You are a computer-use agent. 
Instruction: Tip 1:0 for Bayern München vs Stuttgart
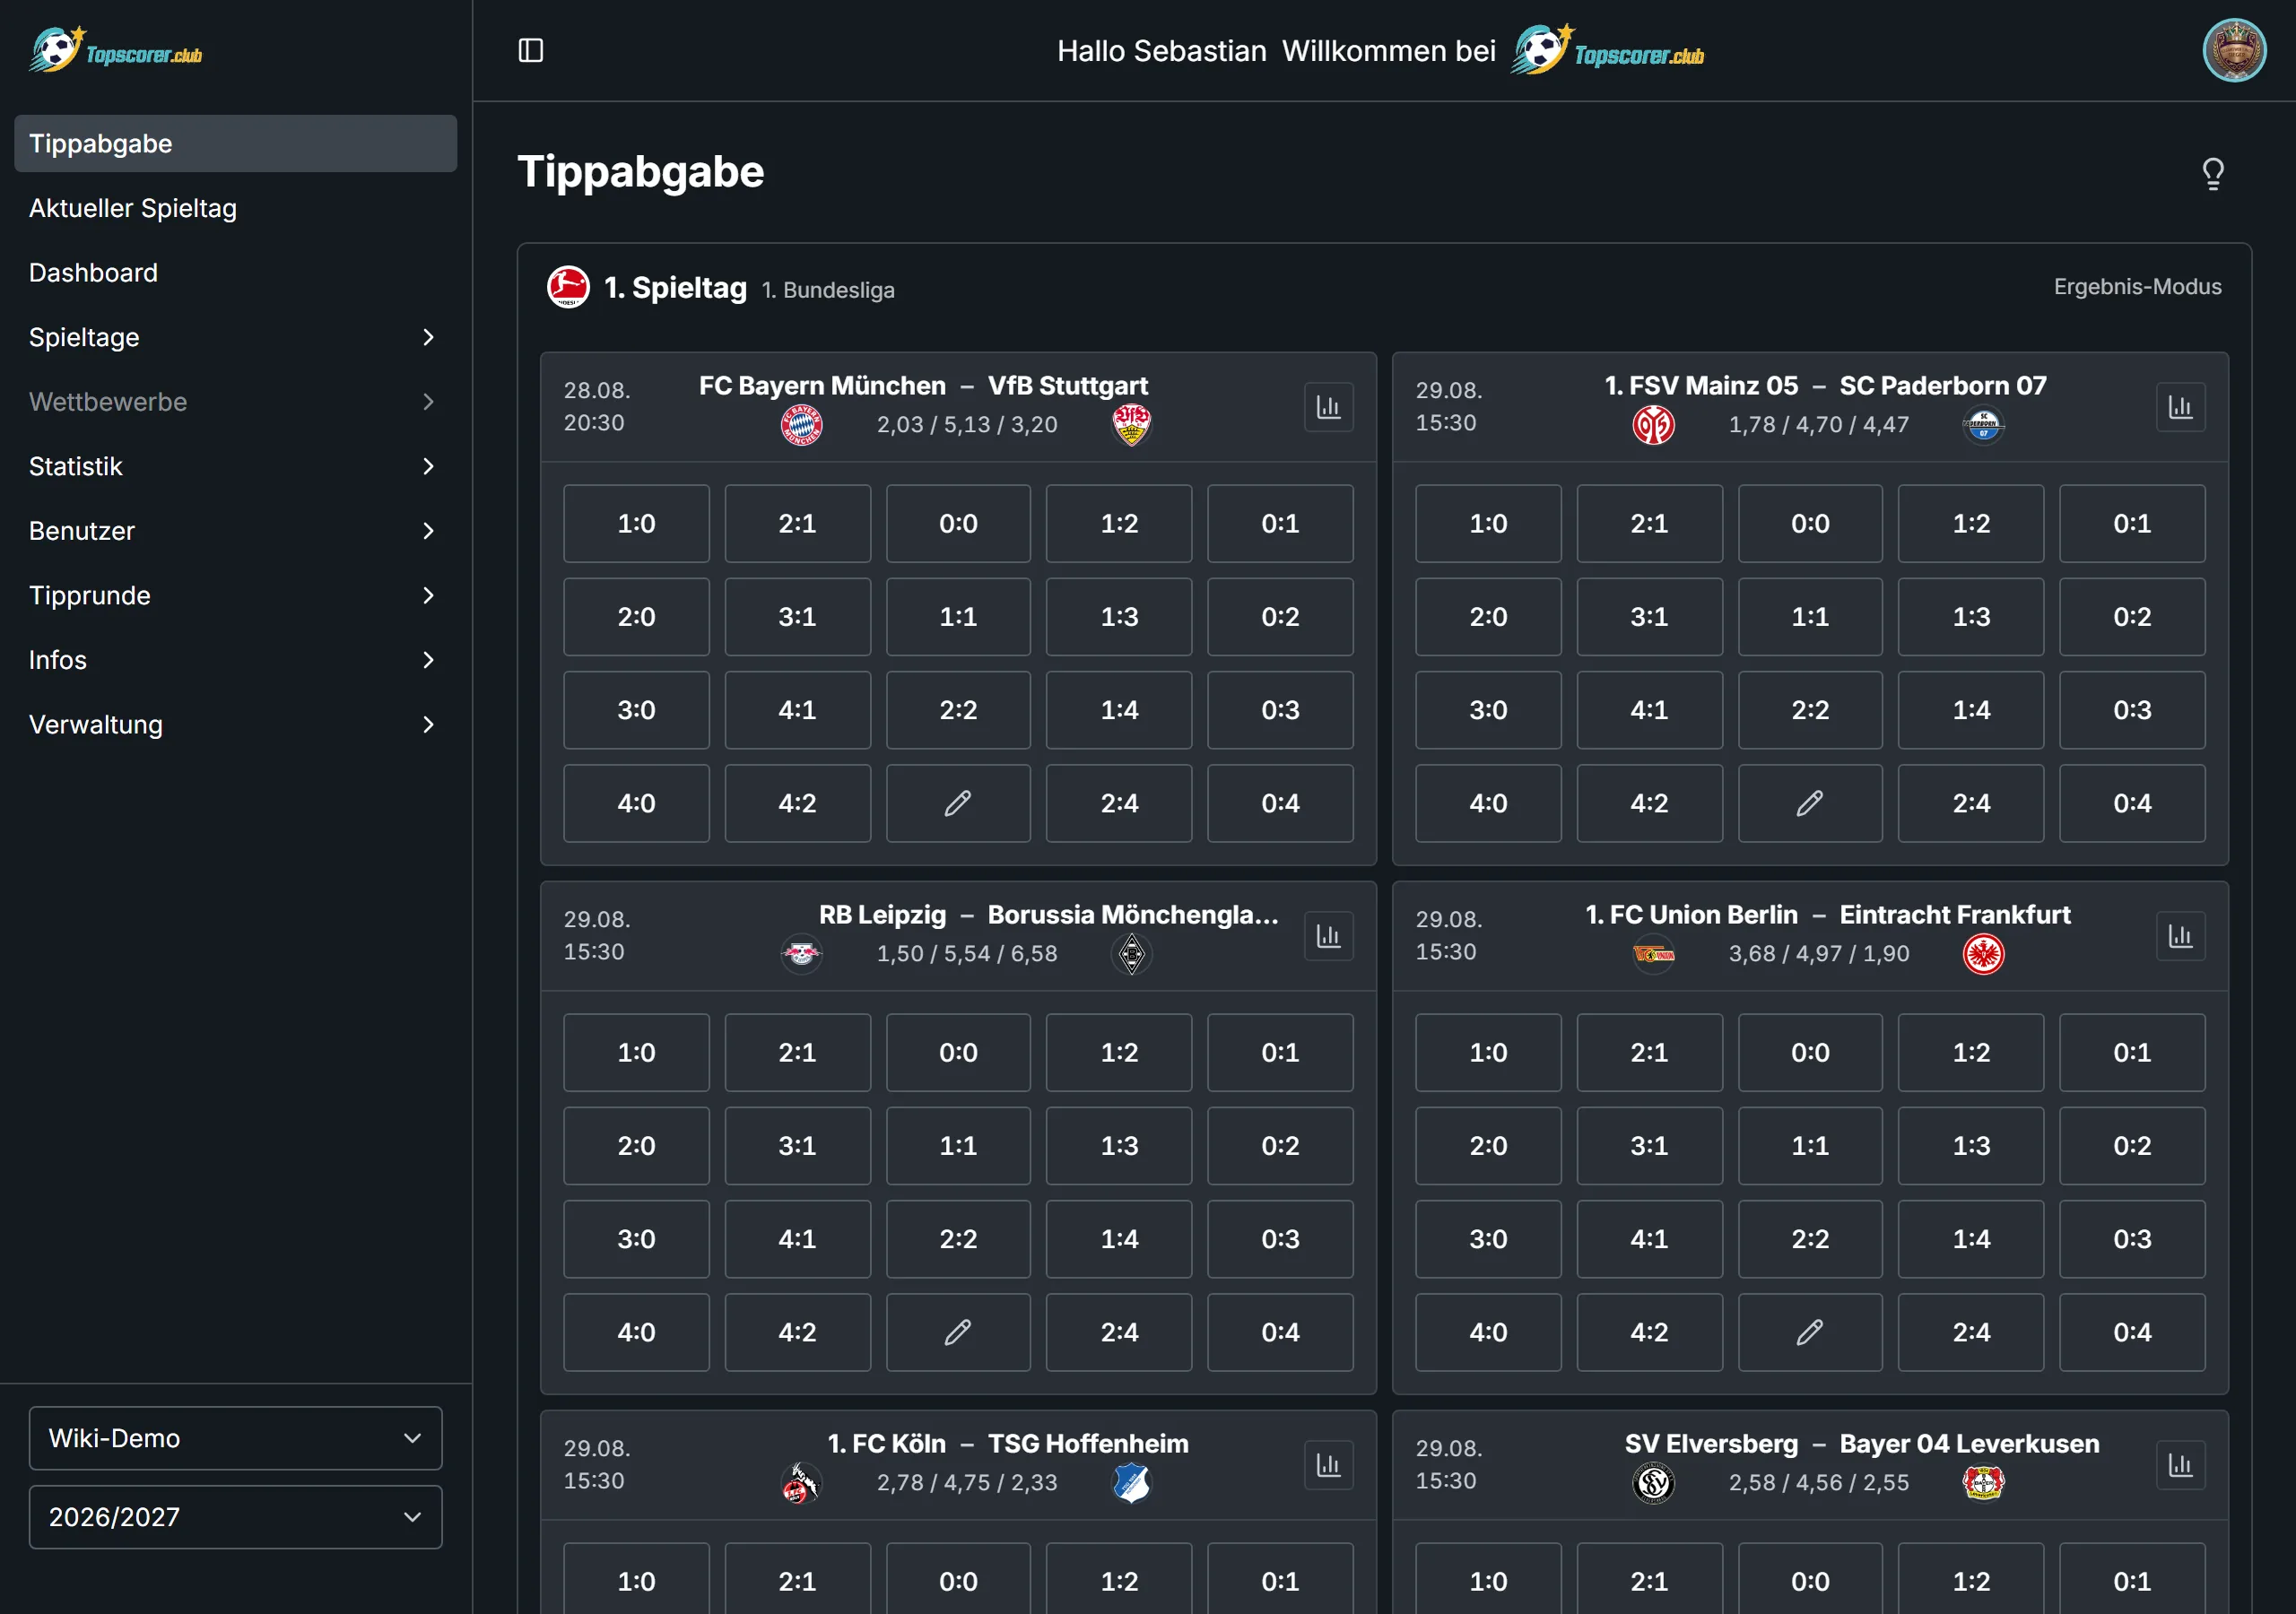(636, 523)
